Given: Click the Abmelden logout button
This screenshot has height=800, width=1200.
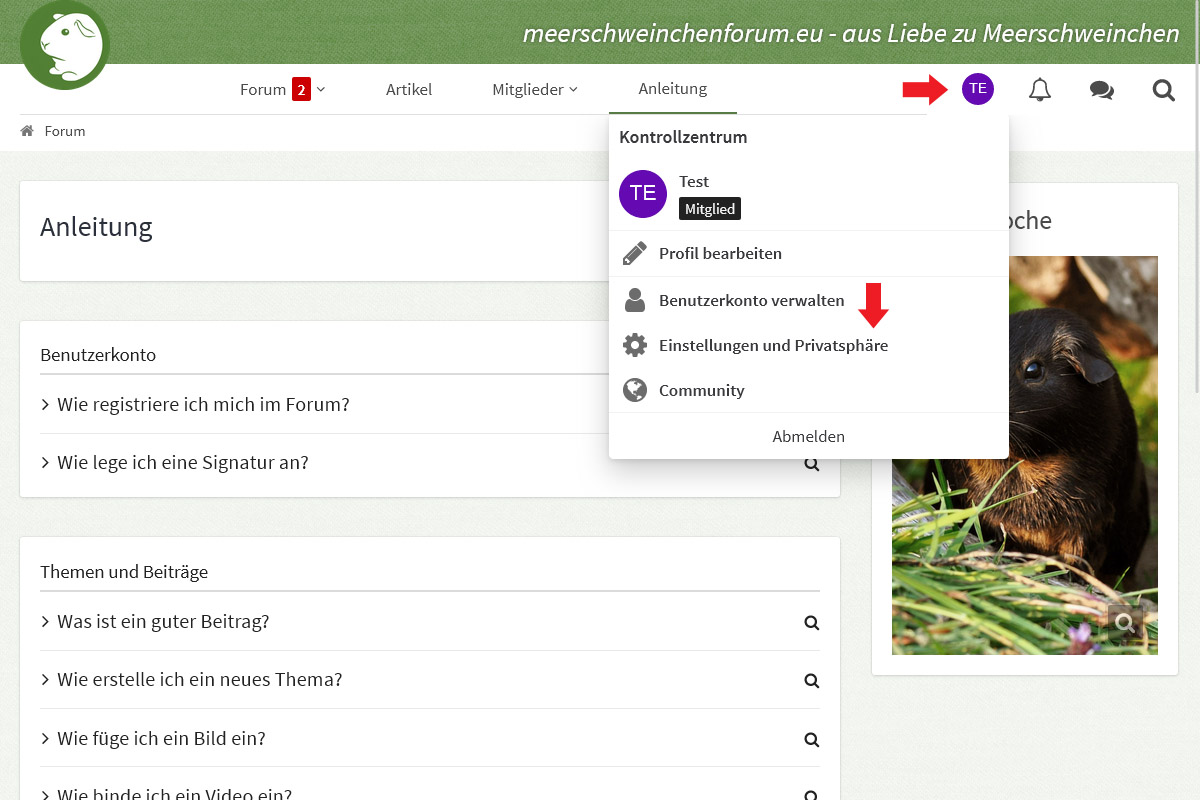Looking at the screenshot, I should pos(808,436).
